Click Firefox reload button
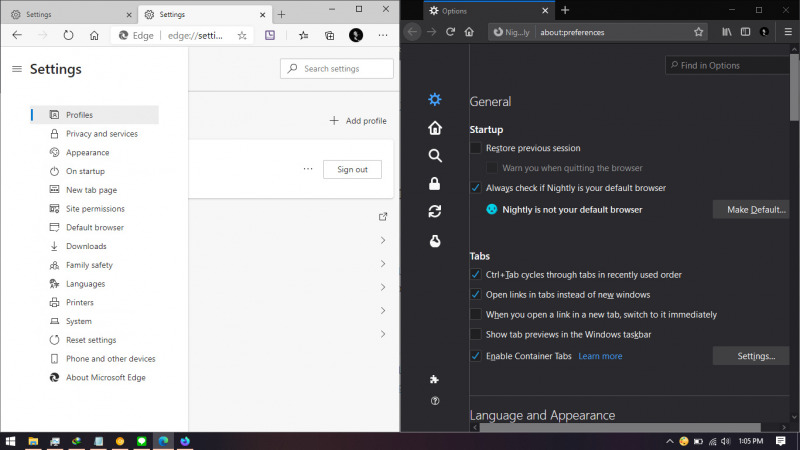 tap(450, 32)
